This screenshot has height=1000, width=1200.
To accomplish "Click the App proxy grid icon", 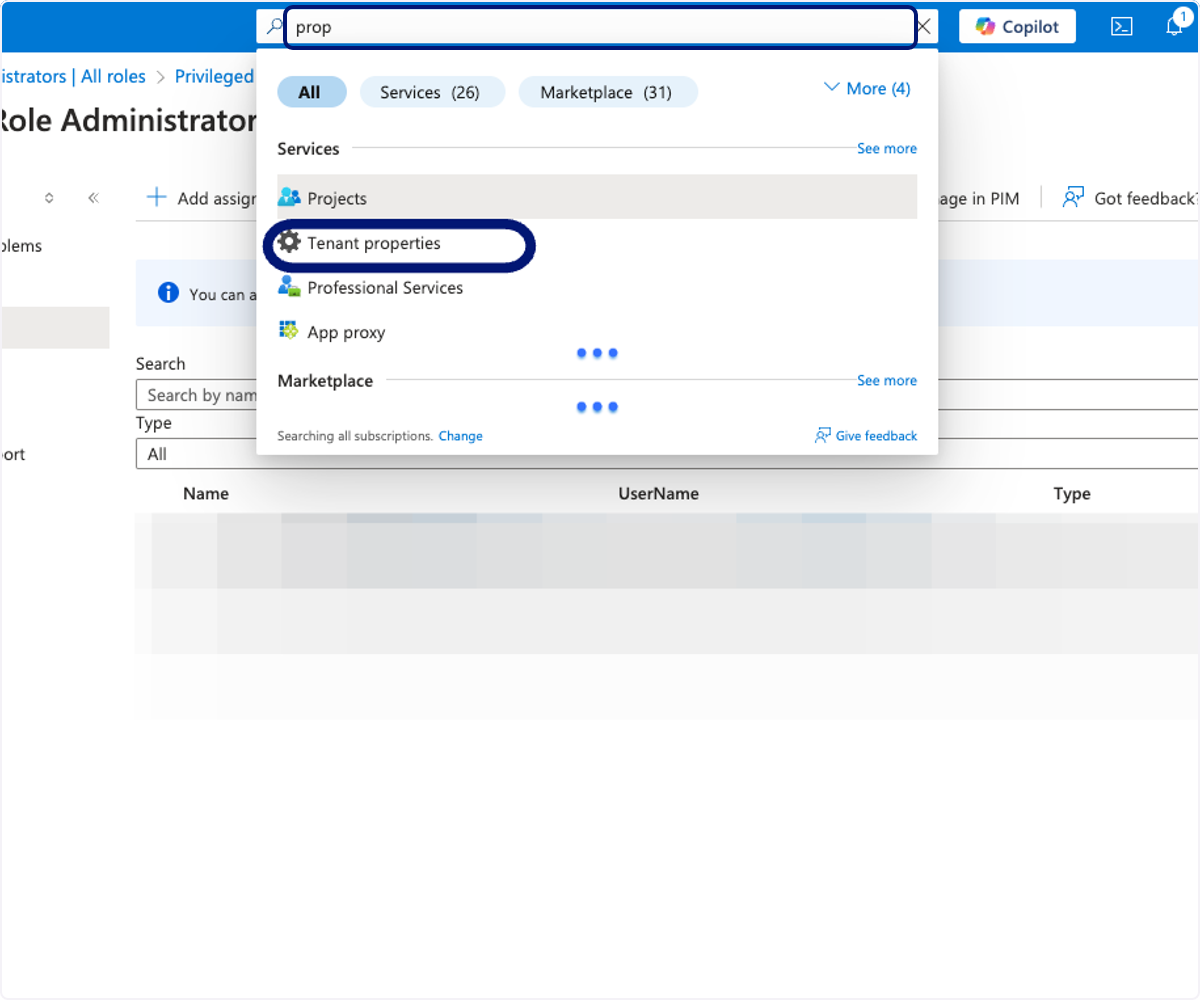I will pyautogui.click(x=289, y=331).
